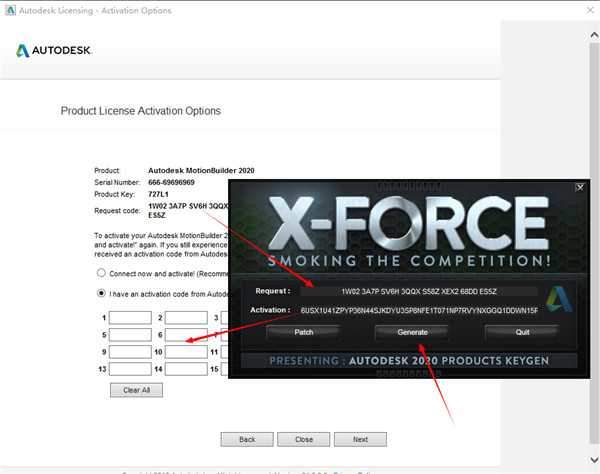Click the Clear All button
600x474 pixels.
pos(136,390)
